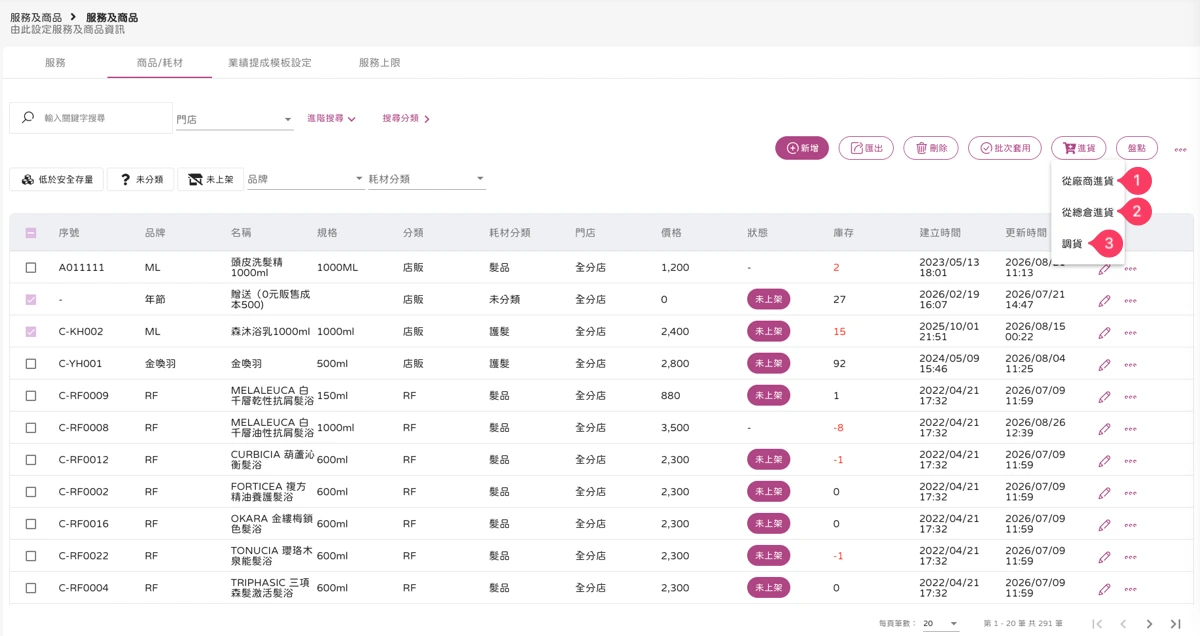Filter by 未分類 items
This screenshot has height=636, width=1200.
click(141, 179)
